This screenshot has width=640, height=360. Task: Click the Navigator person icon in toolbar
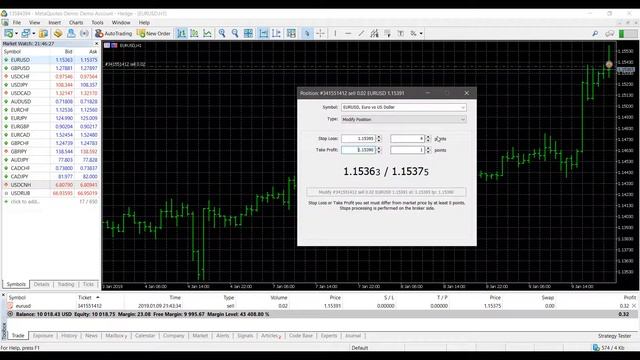coord(71,33)
